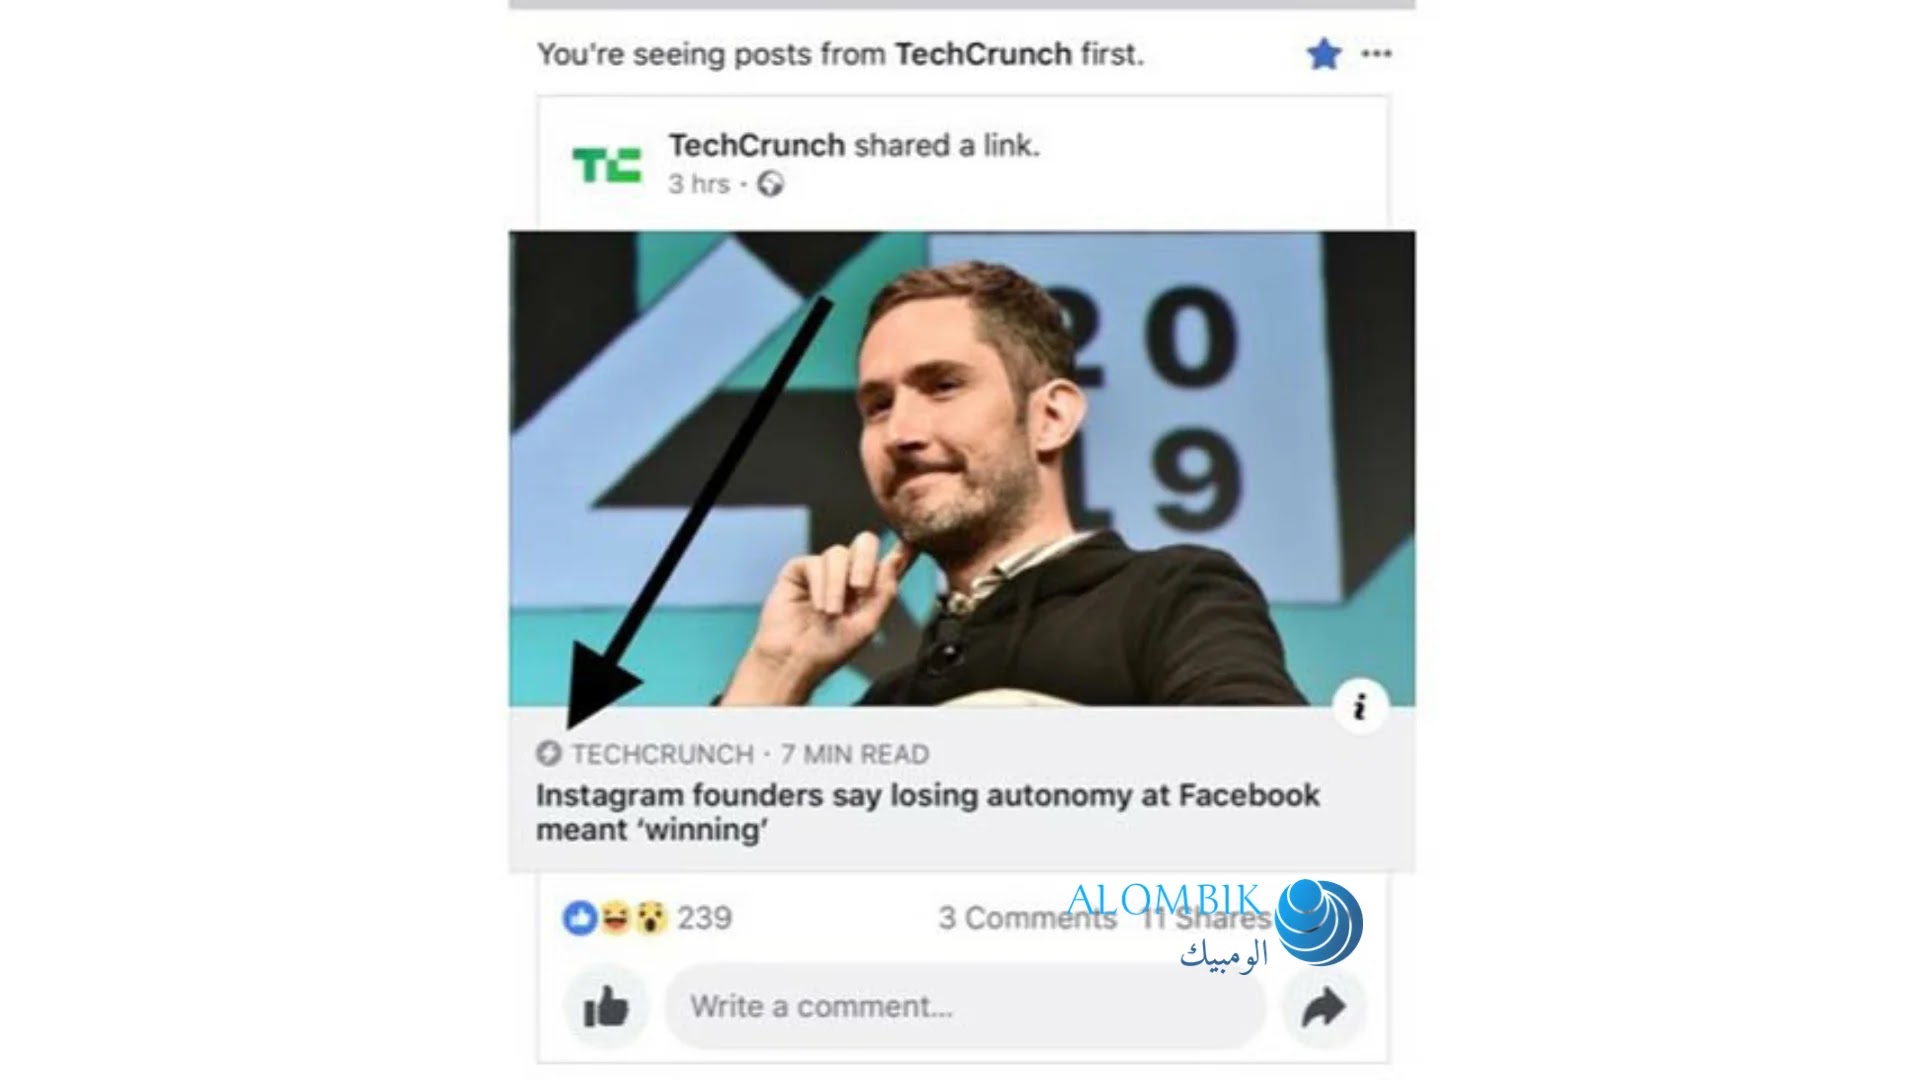Image resolution: width=1920 pixels, height=1080 pixels.
Task: View the 239 reactions count
Action: [705, 917]
